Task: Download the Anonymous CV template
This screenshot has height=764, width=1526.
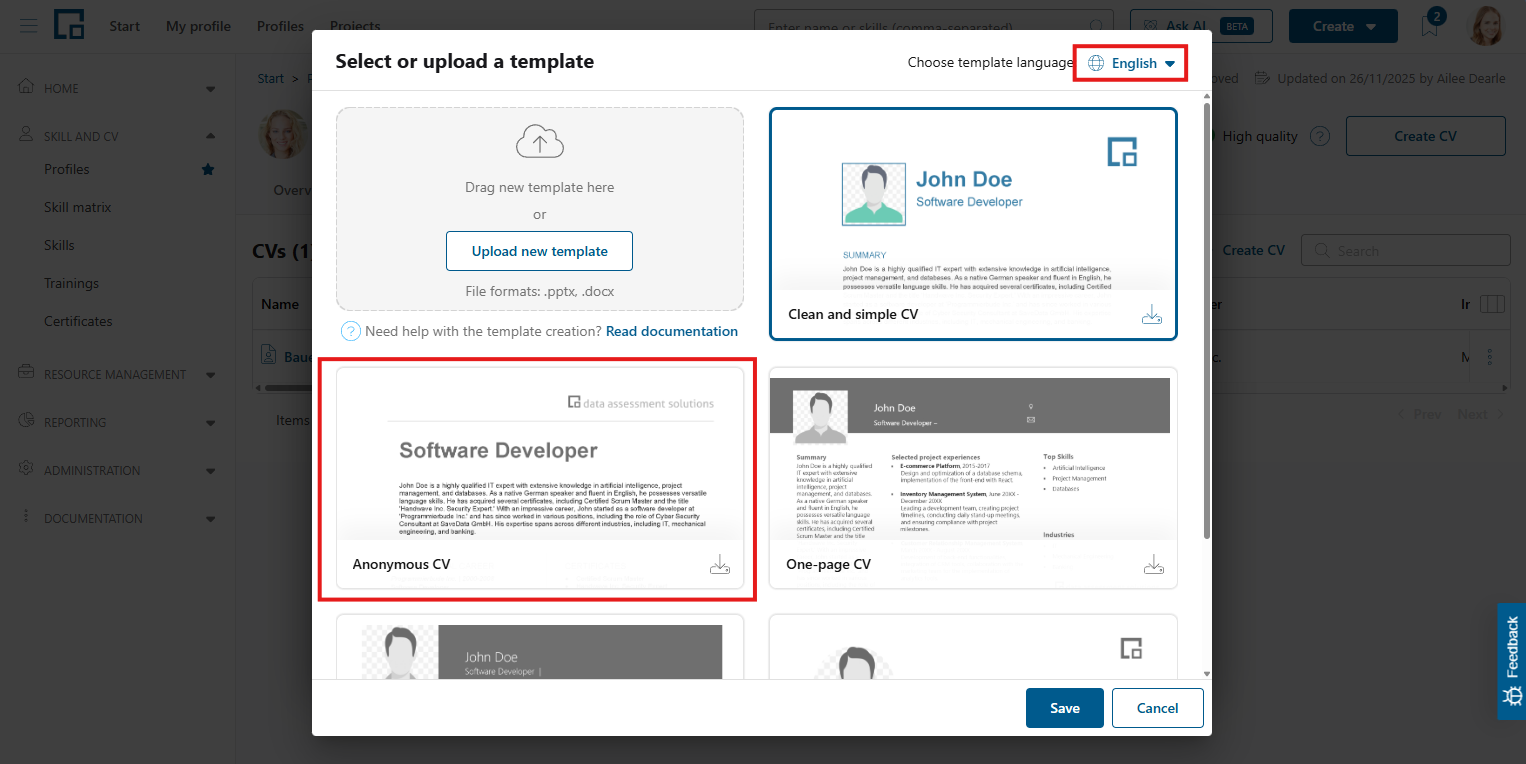Action: tap(720, 564)
